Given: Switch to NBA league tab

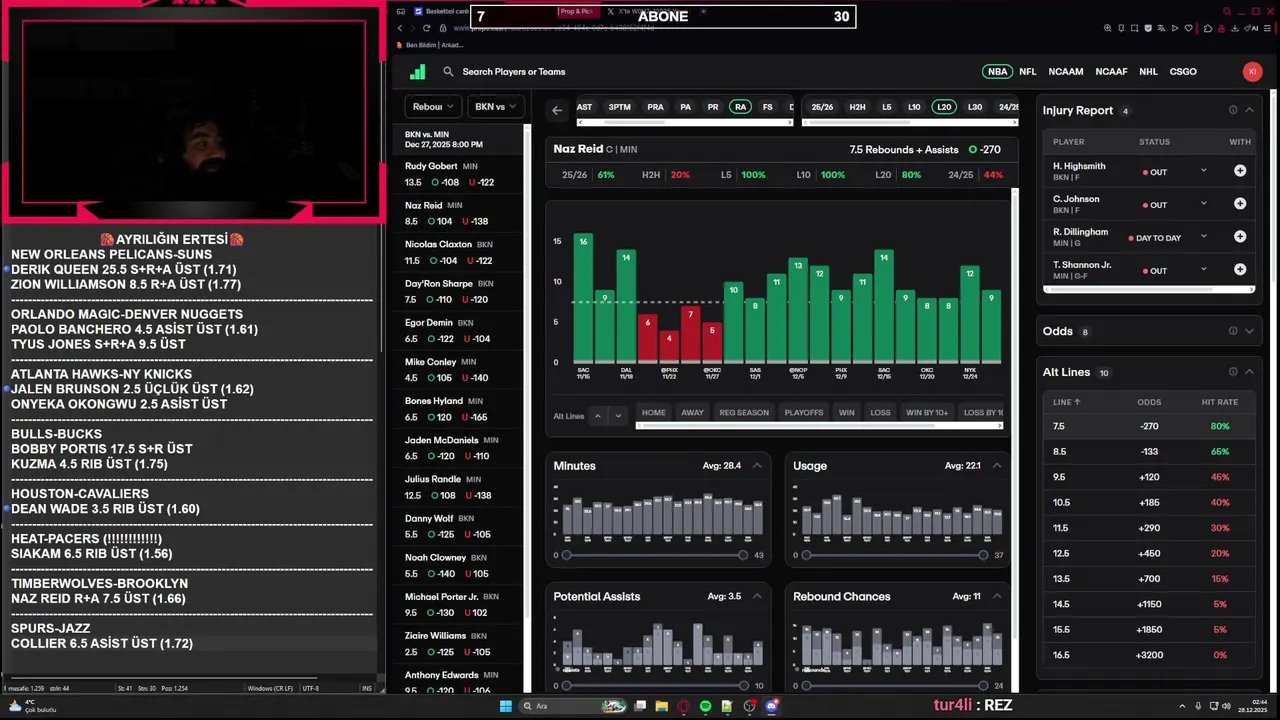Looking at the screenshot, I should [x=997, y=72].
